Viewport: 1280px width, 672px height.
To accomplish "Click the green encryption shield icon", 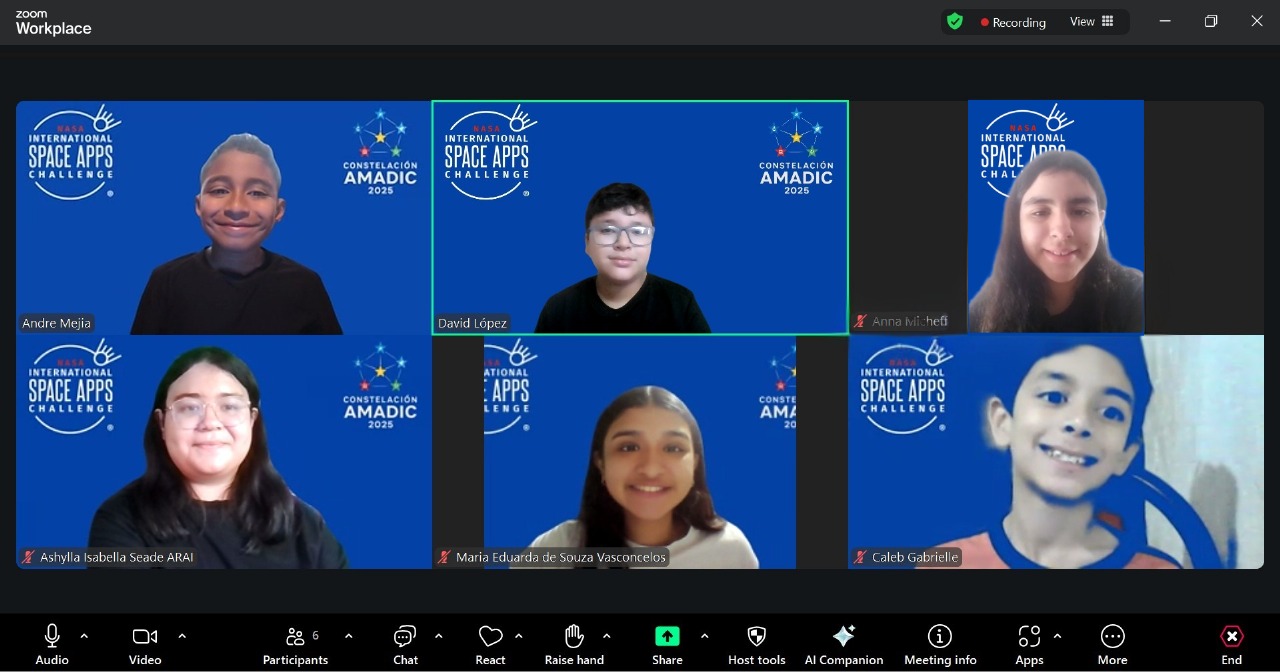I will 955,22.
